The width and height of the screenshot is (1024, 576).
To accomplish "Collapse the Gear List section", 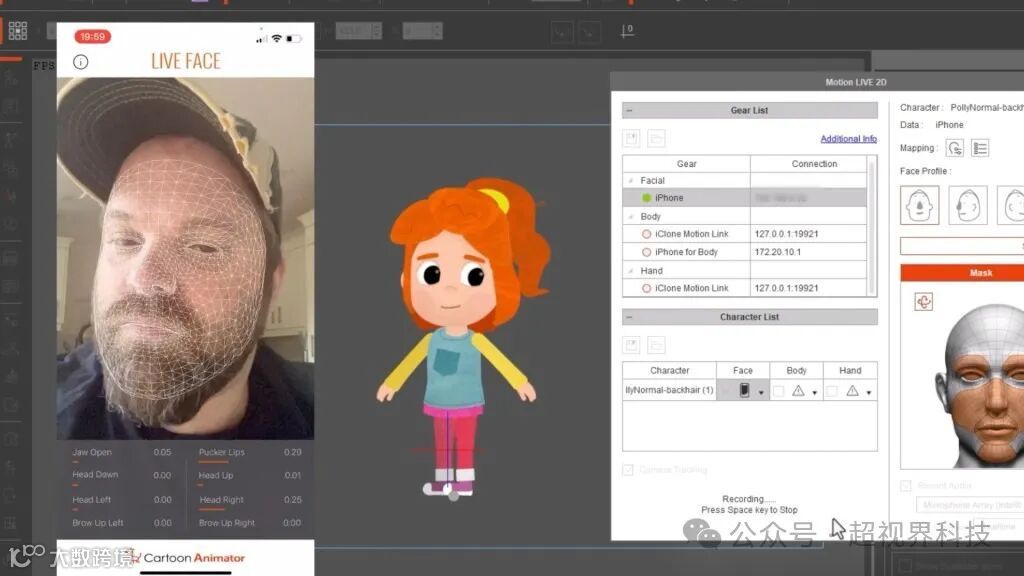I will [630, 110].
